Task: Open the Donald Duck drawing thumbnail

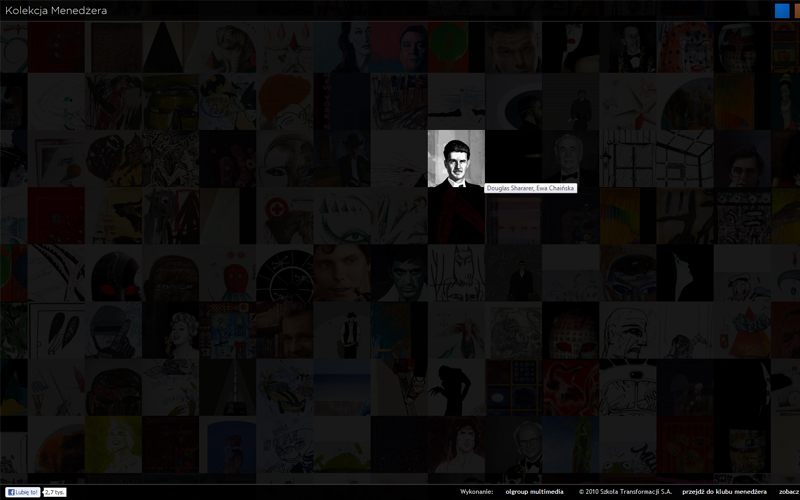Action: [742, 272]
